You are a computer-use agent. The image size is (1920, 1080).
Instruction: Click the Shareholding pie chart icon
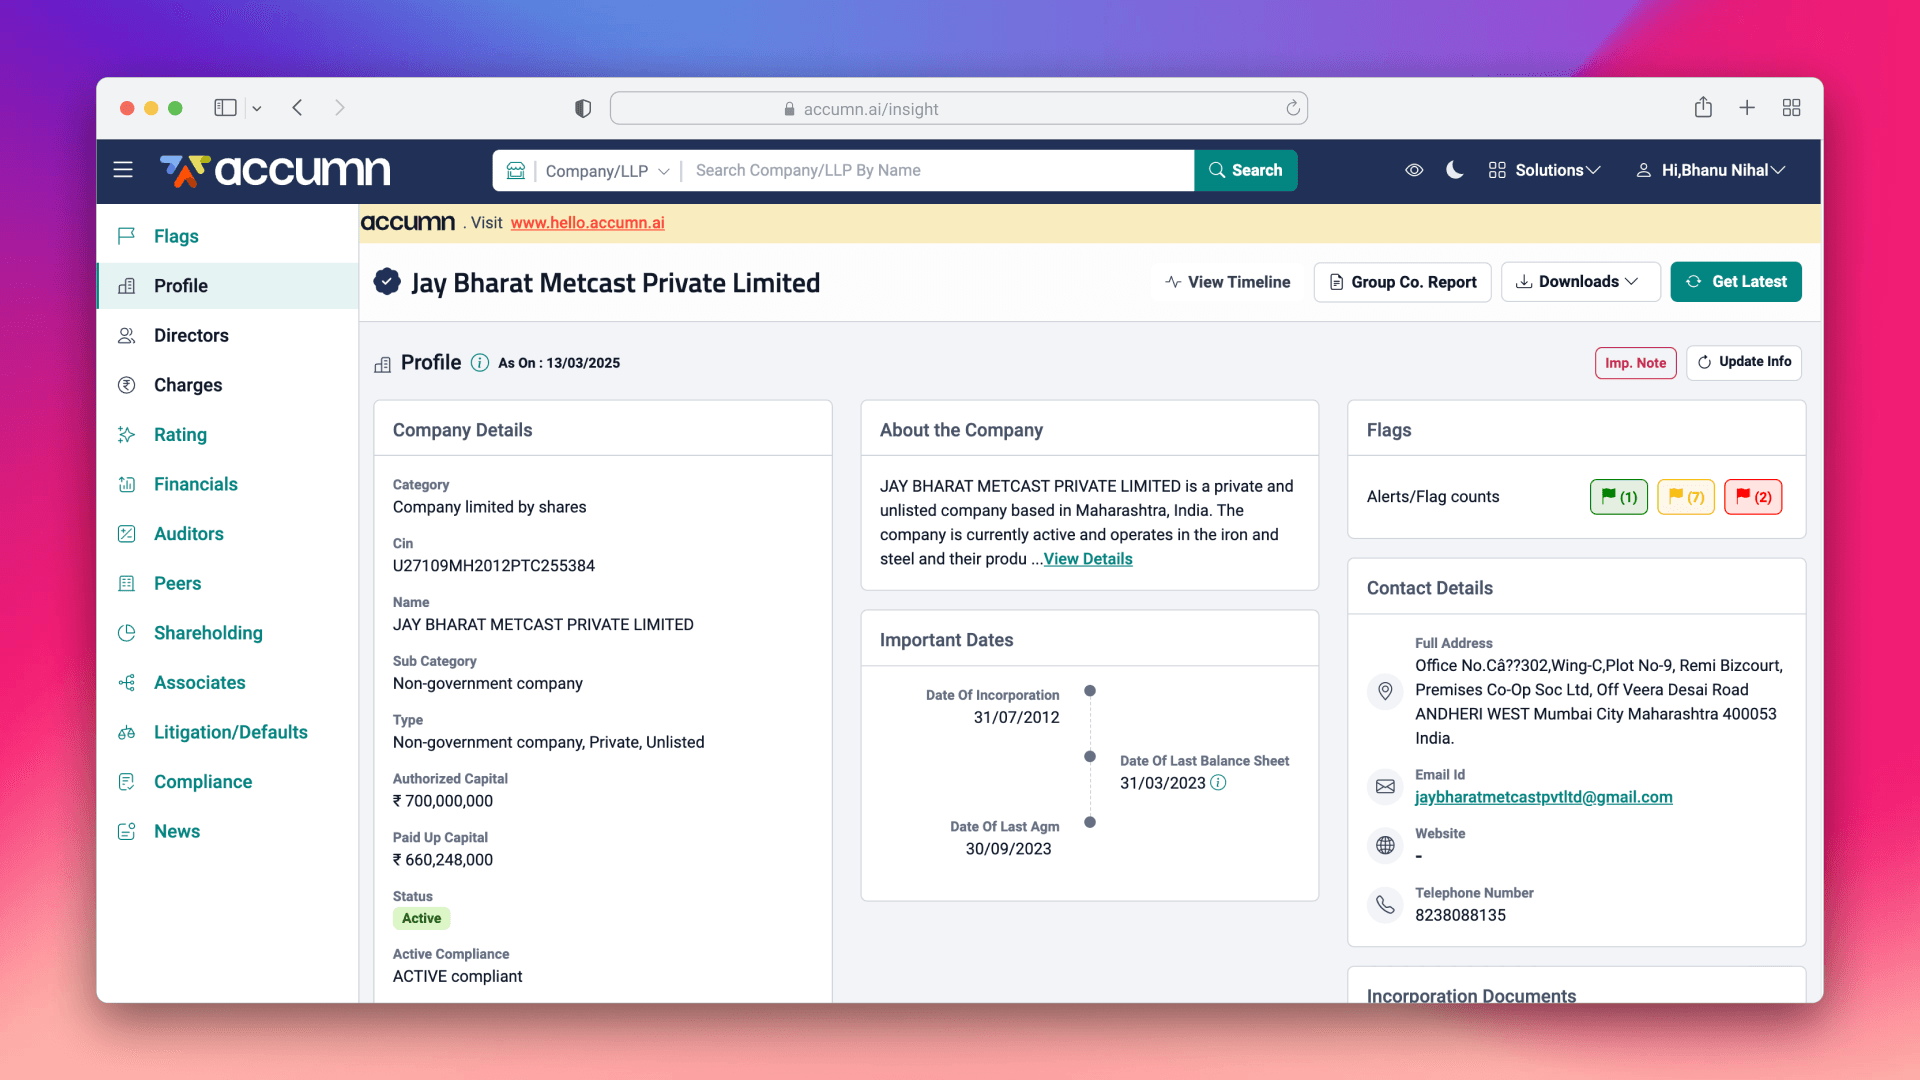127,633
